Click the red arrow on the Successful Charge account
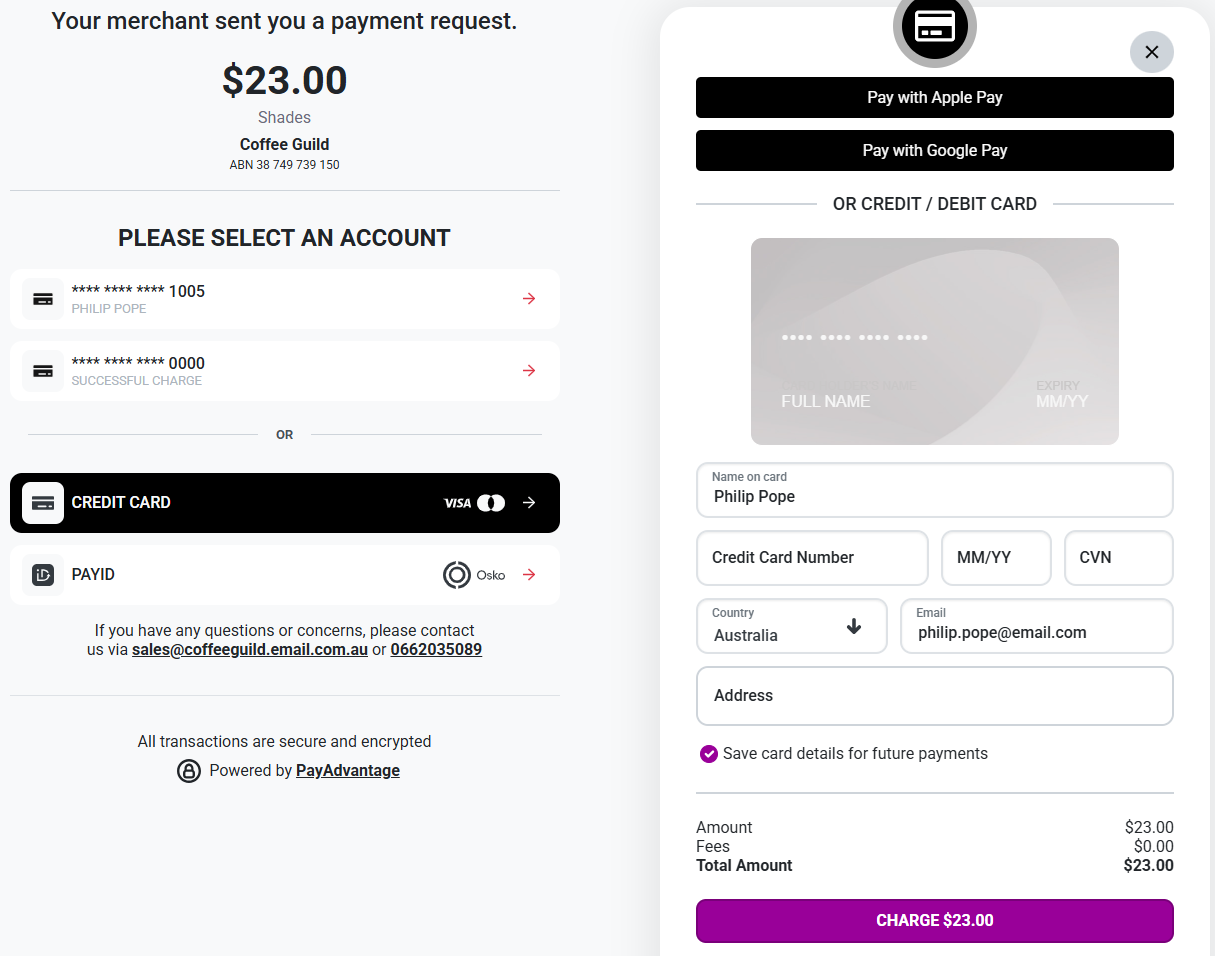The image size is (1215, 956). pos(529,370)
